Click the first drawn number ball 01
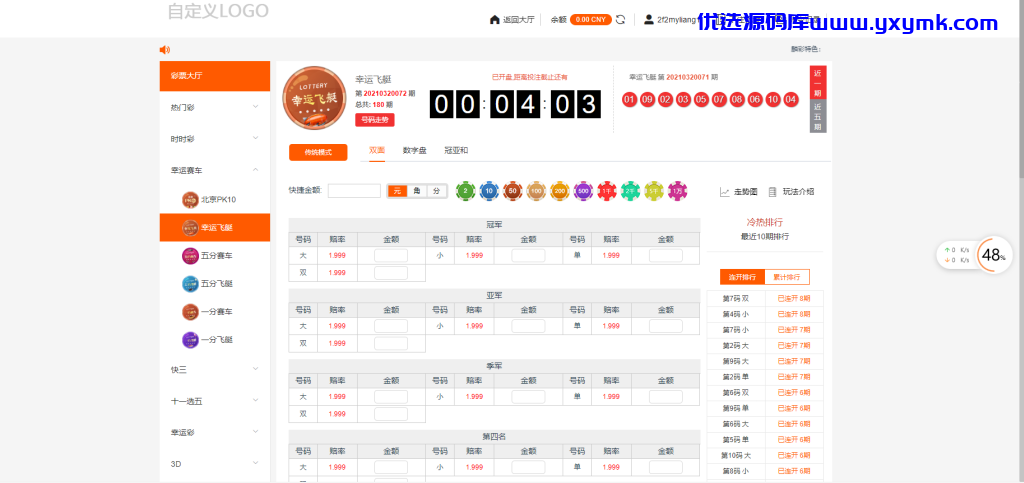This screenshot has width=1024, height=483. click(x=630, y=100)
